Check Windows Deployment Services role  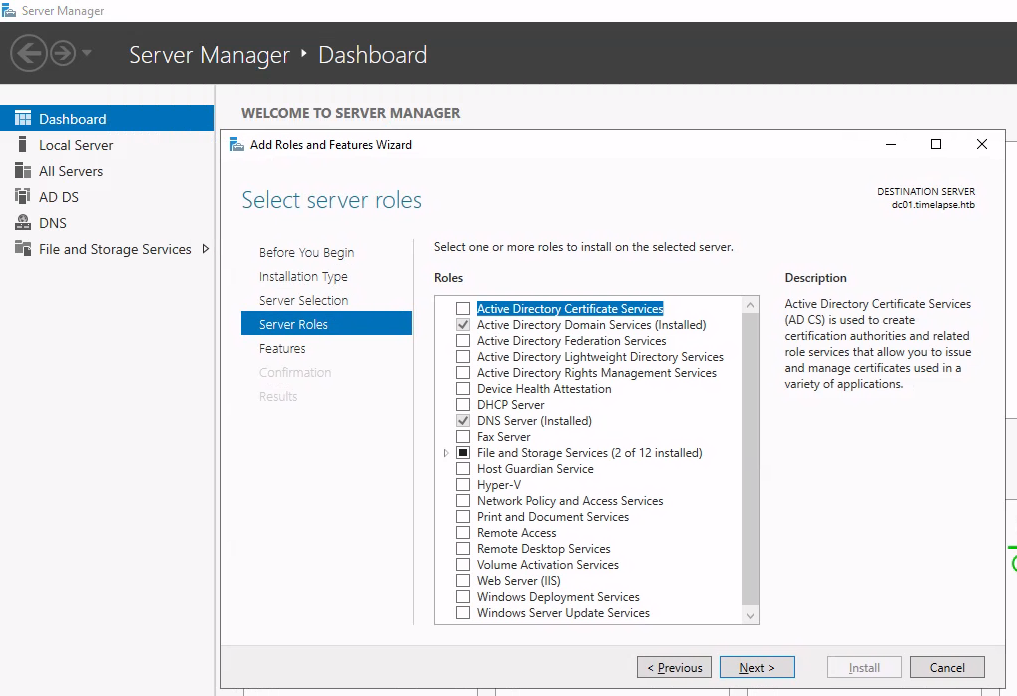point(463,597)
